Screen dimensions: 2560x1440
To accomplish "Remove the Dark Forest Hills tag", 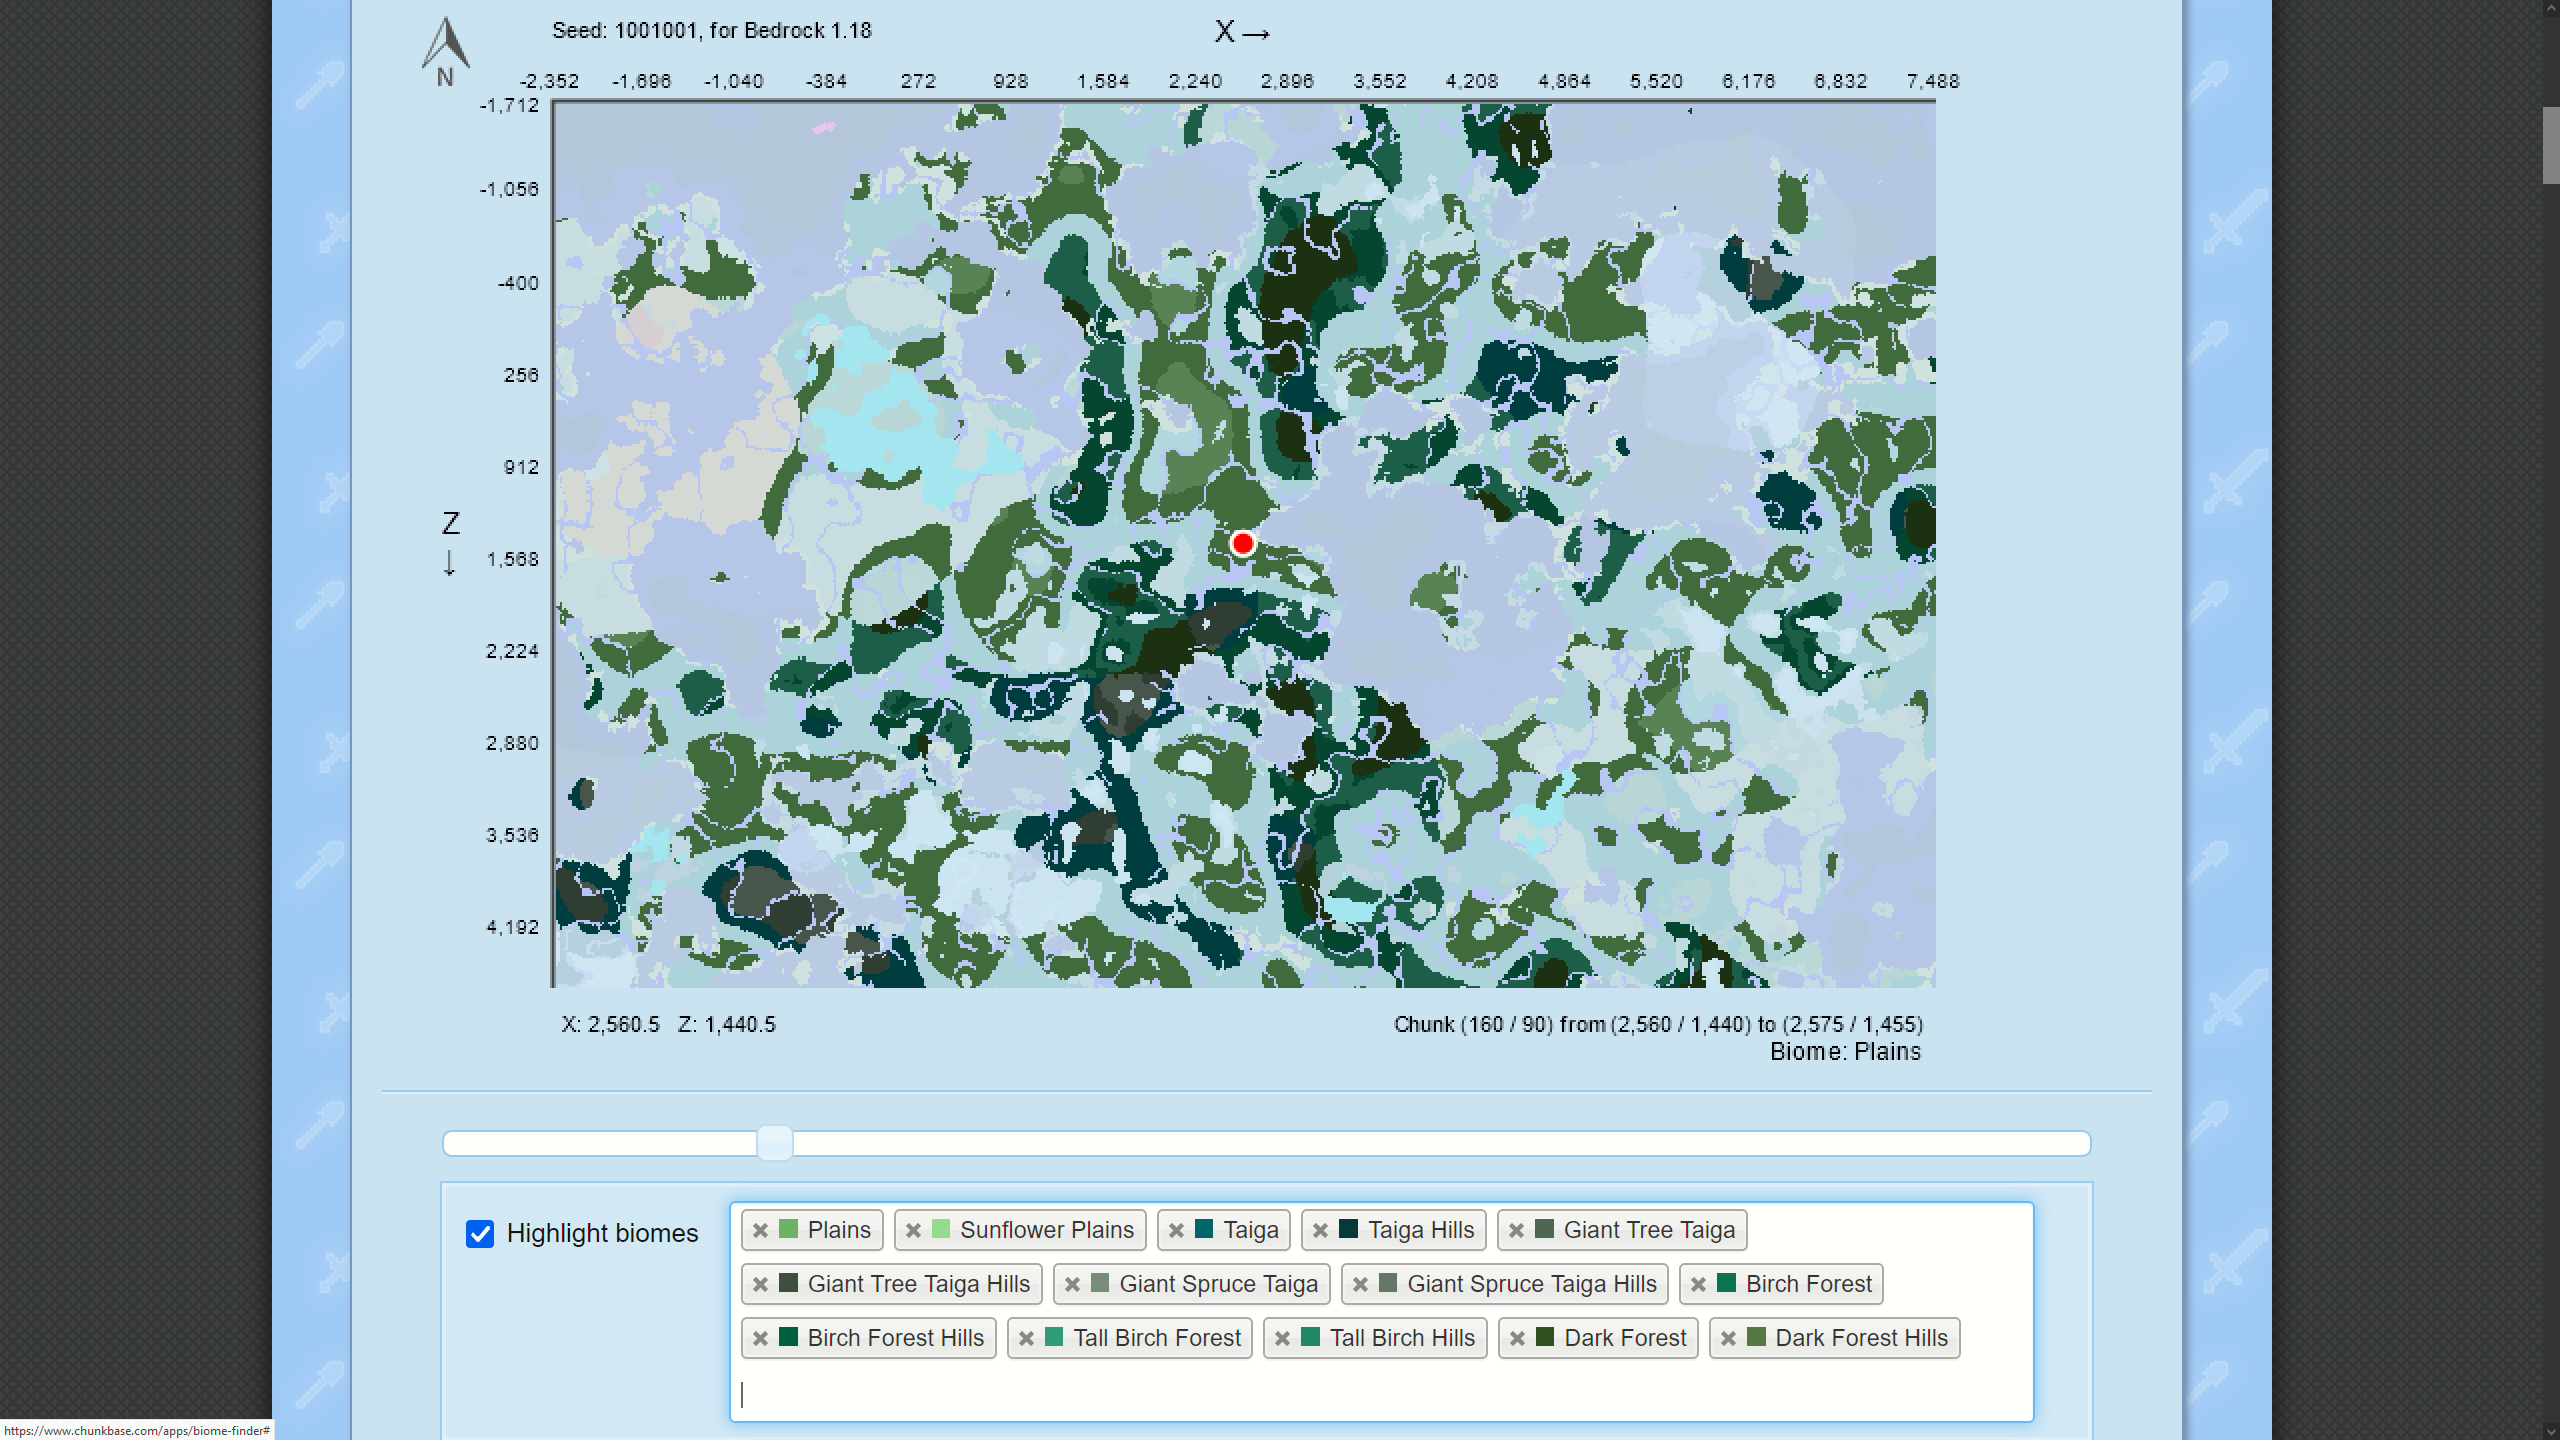I will (1728, 1339).
